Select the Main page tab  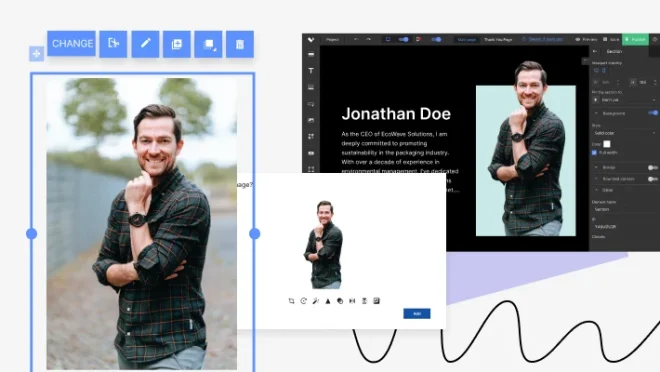(x=466, y=40)
